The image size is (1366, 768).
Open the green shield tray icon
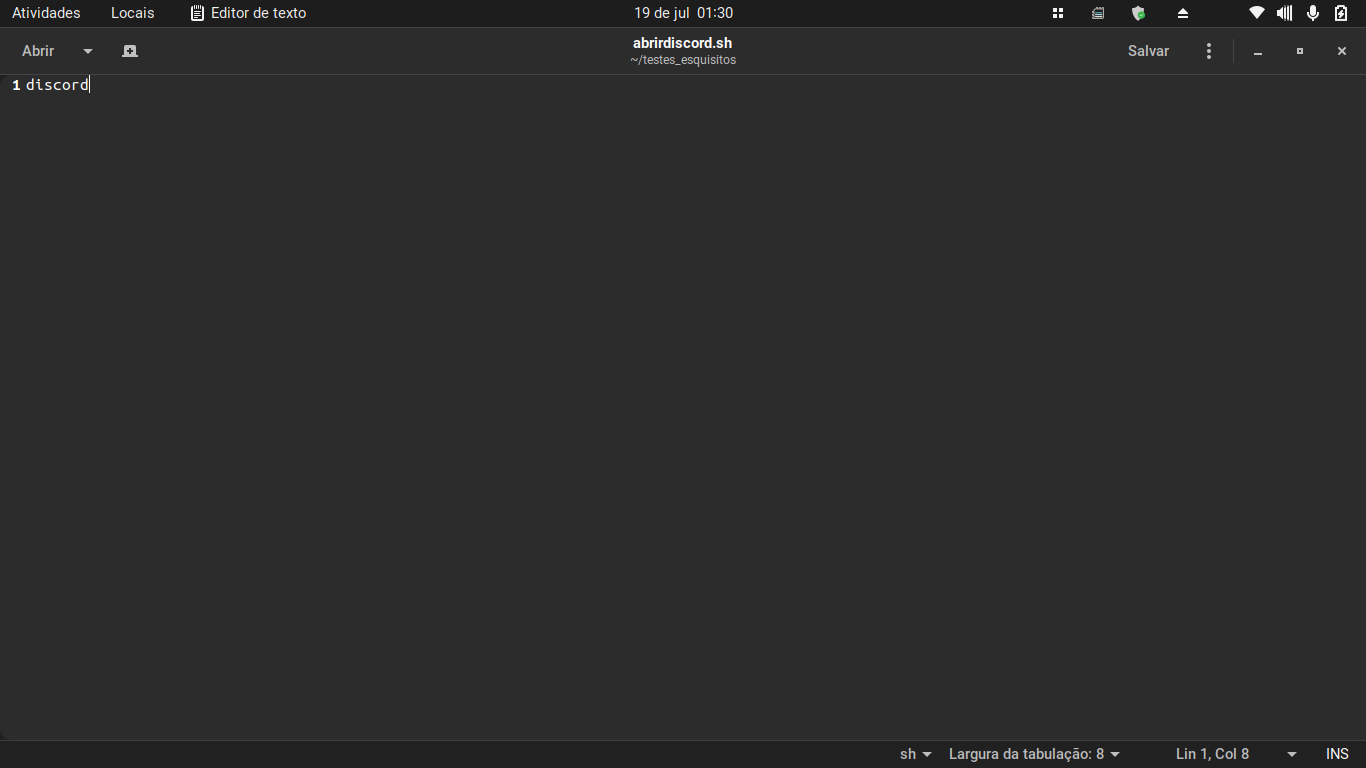(x=1138, y=13)
